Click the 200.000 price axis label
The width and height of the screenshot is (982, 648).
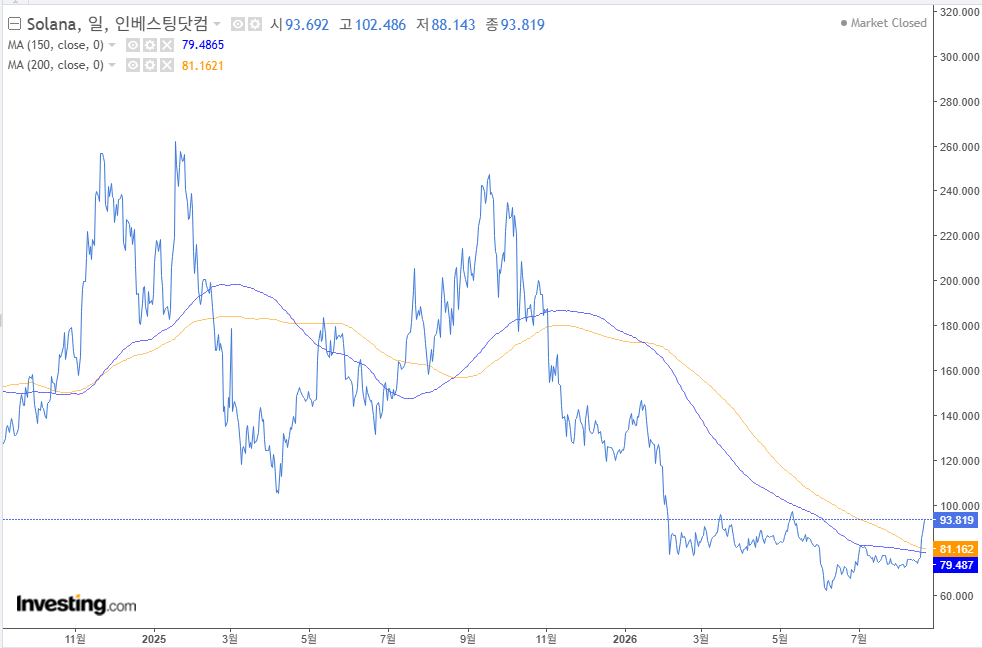(959, 281)
